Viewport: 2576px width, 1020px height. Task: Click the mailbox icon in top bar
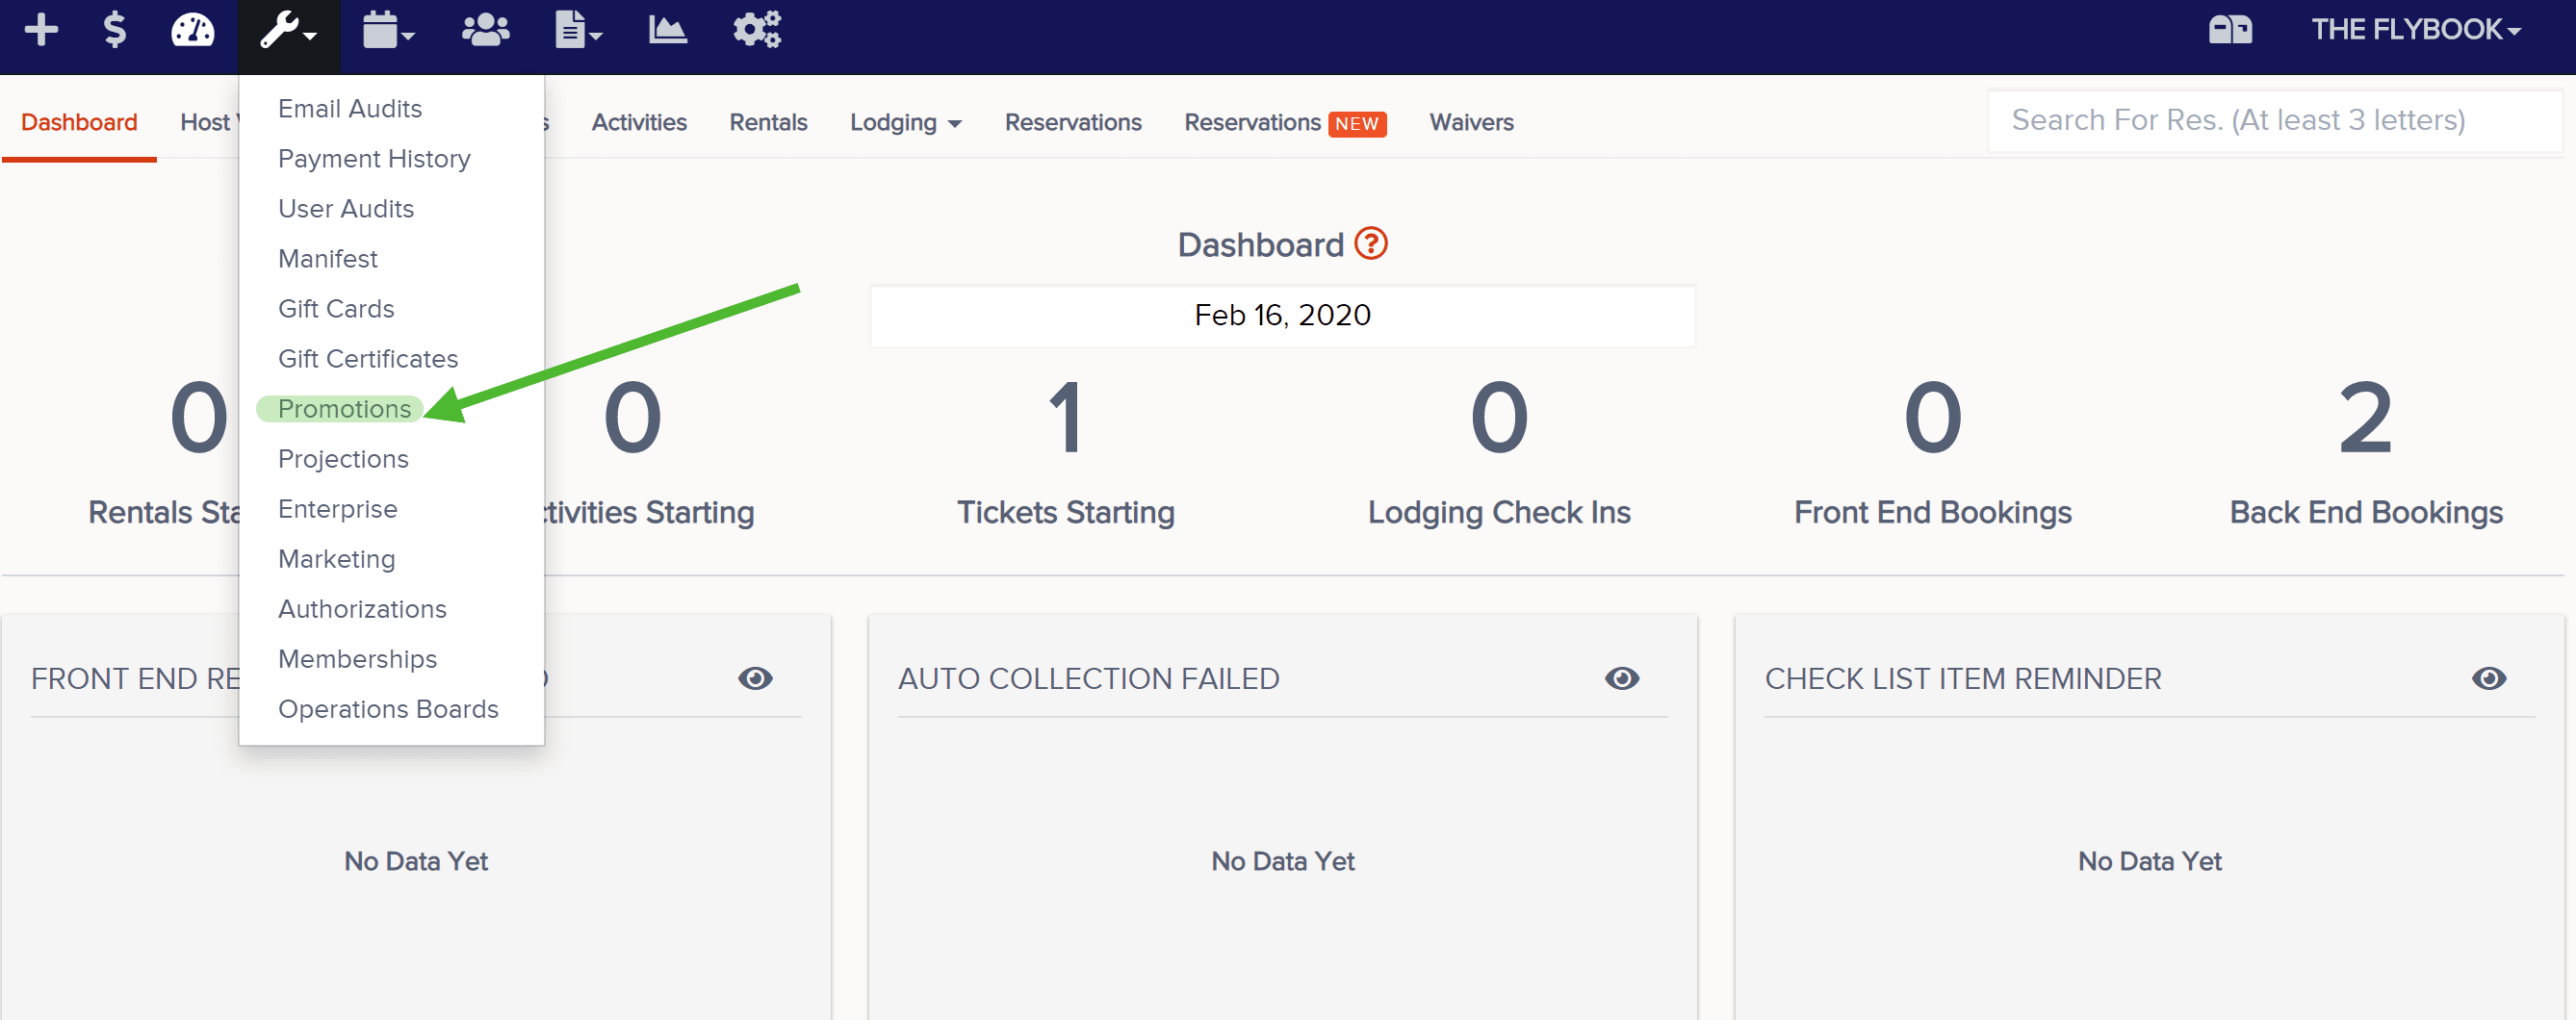pos(2229,30)
